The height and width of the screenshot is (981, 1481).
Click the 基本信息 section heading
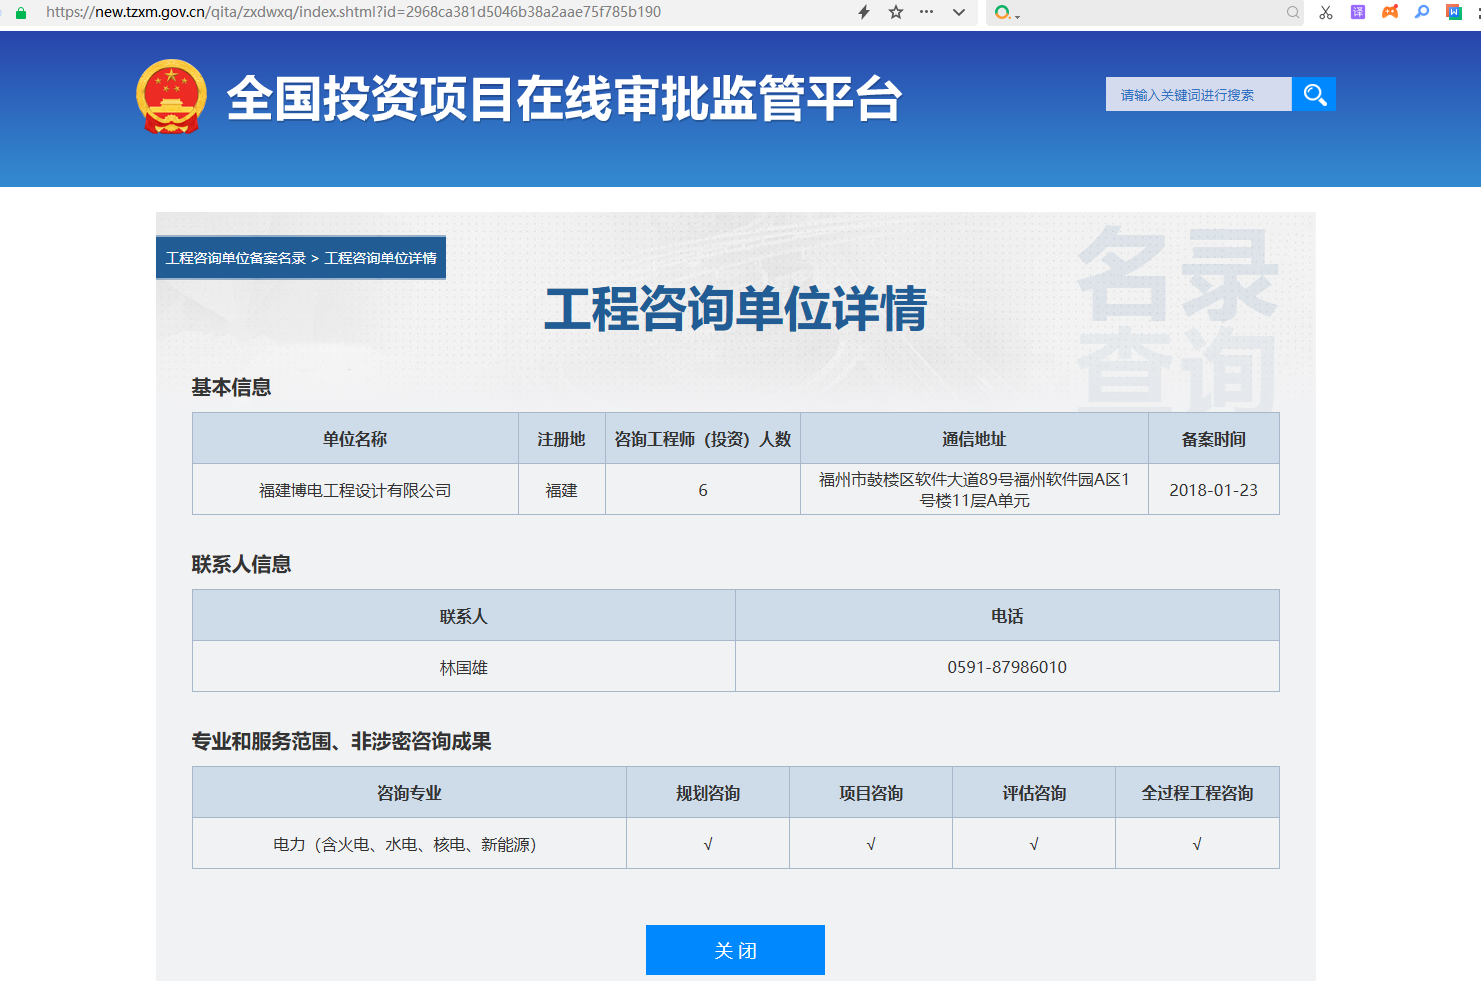[231, 387]
